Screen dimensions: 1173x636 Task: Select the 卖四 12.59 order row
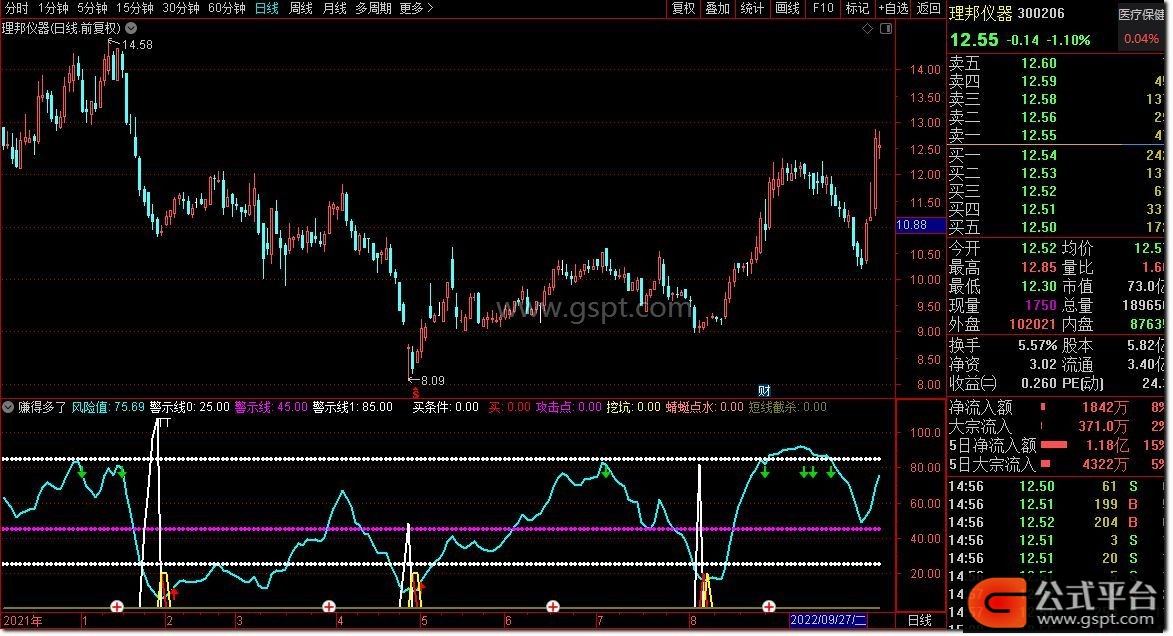(x=1056, y=82)
